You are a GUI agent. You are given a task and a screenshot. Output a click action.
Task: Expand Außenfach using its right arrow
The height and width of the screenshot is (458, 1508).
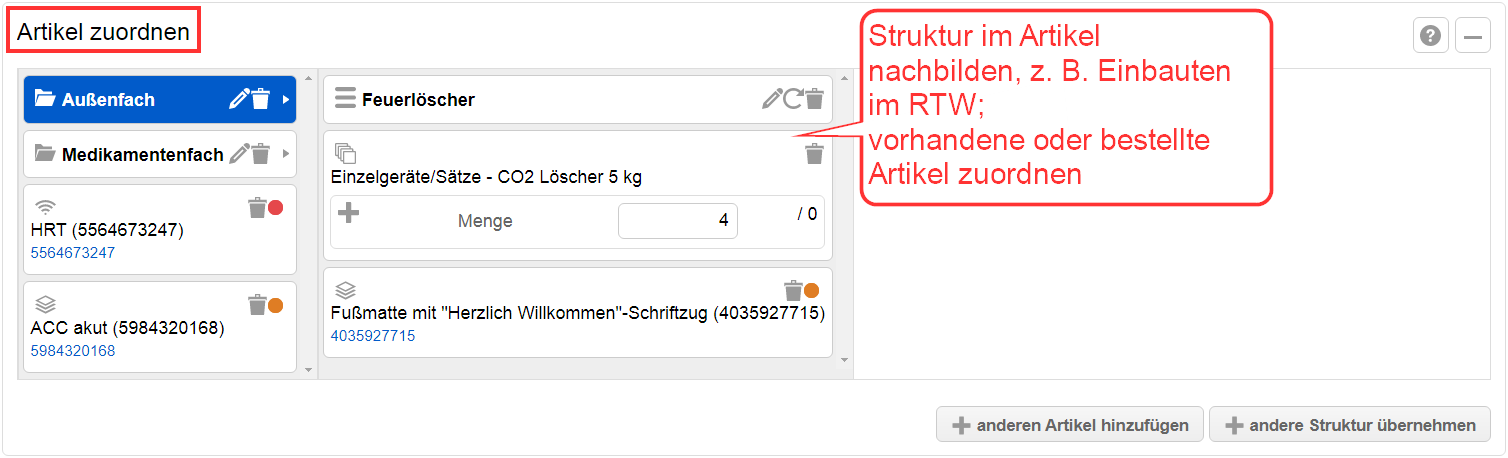(x=285, y=99)
